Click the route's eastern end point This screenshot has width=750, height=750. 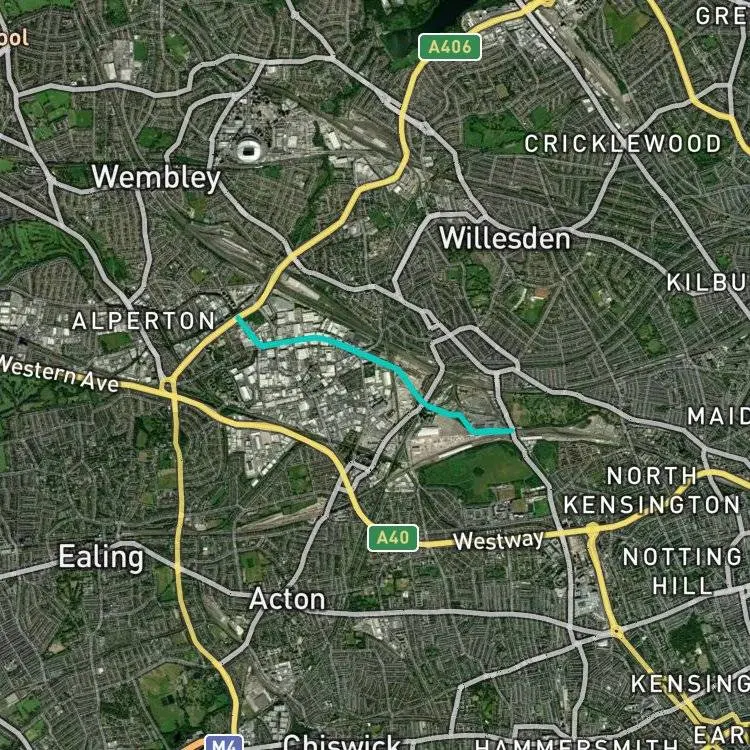click(x=513, y=431)
